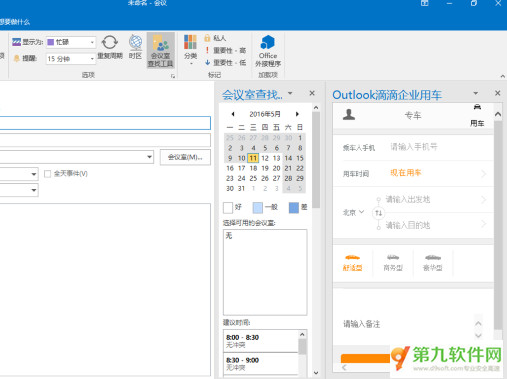Click the Tell me (想要做什么) box
The image size is (507, 379).
(x=15, y=22)
